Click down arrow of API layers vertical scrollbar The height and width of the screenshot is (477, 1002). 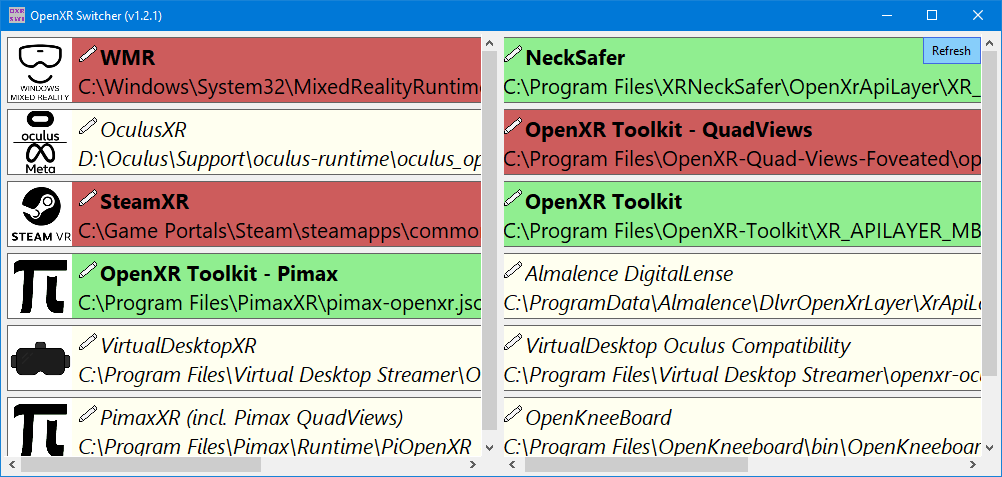990,448
